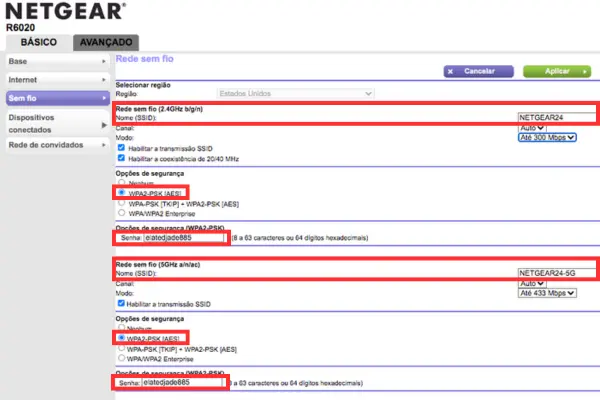This screenshot has height=400, width=600.
Task: Toggle 5GHz Habilitar a transmissão SSID
Action: pos(121,304)
